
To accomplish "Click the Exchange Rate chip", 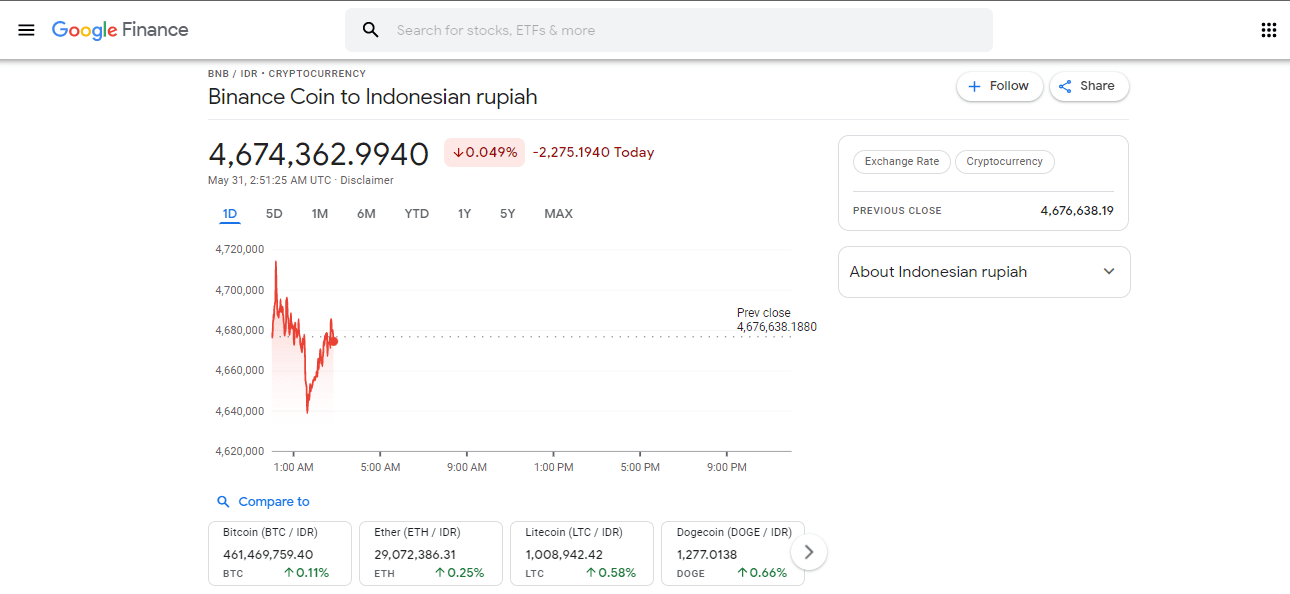I will tap(902, 162).
